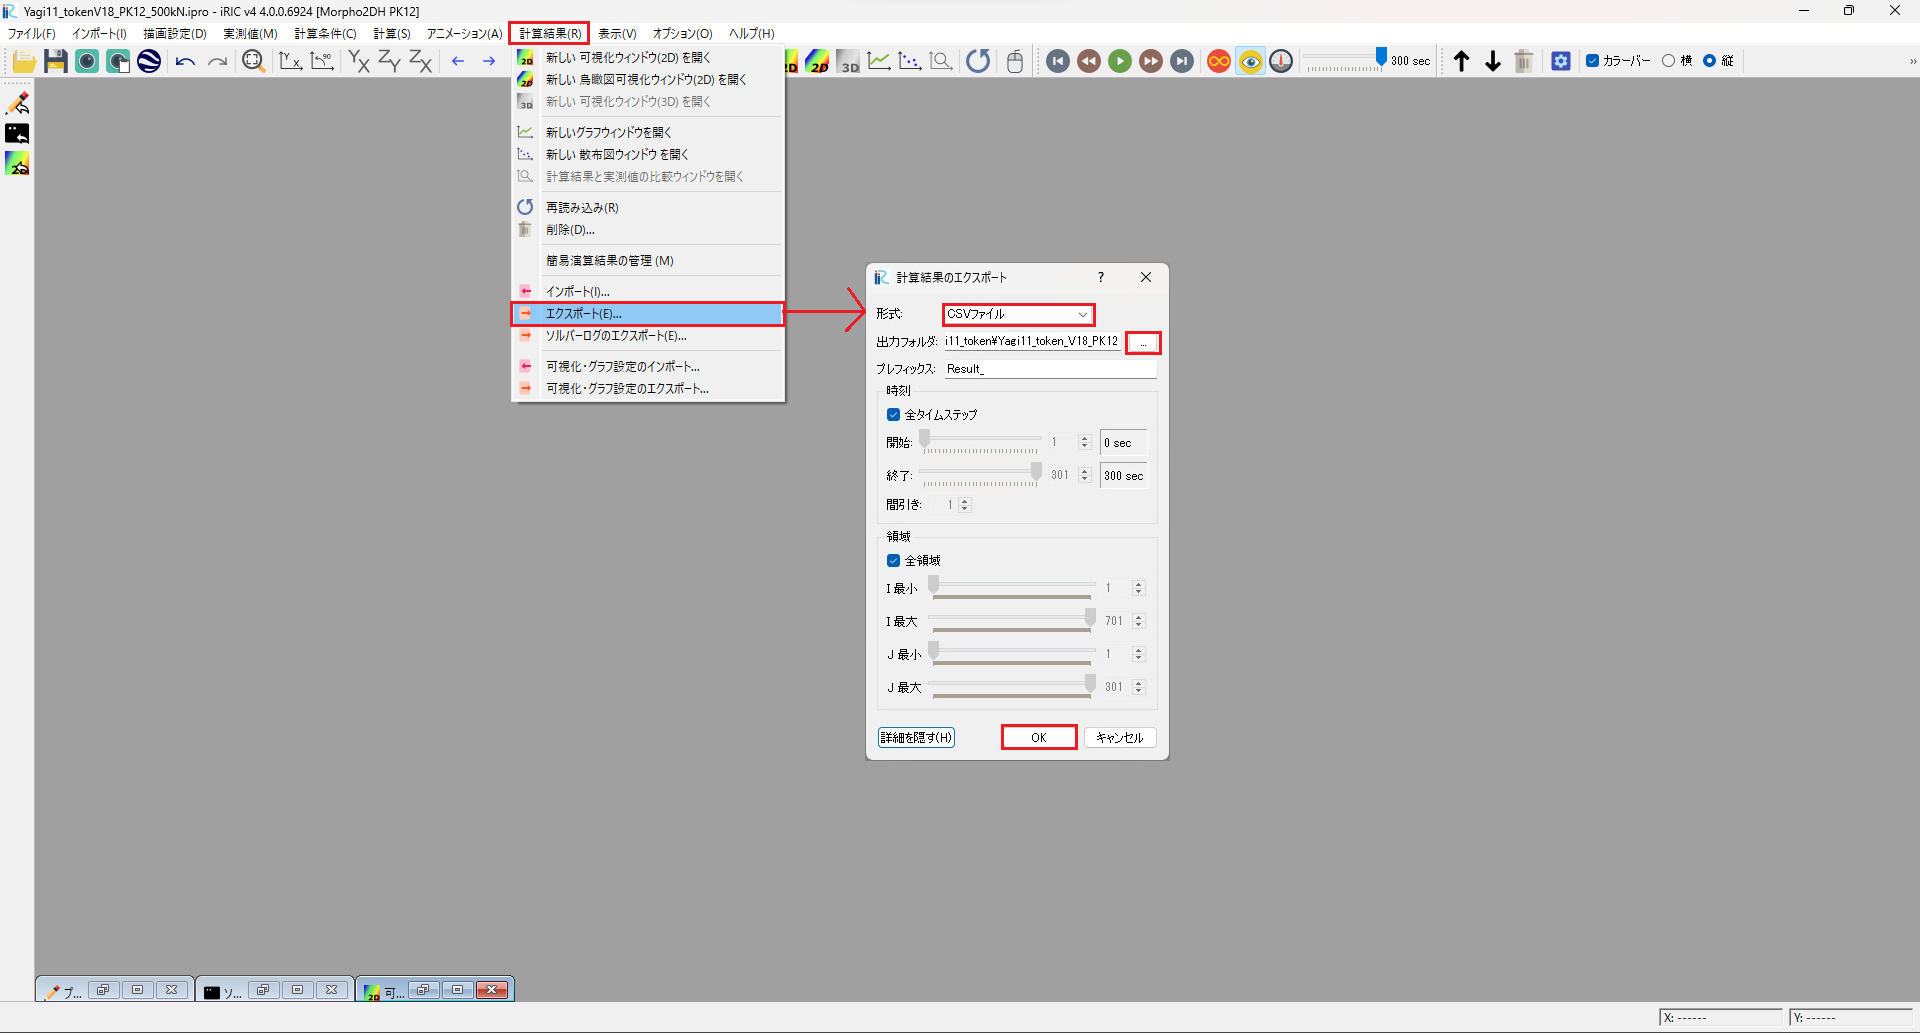This screenshot has width=1920, height=1033.
Task: Uncheck the 全タイムステップ checkbox
Action: tap(894, 415)
